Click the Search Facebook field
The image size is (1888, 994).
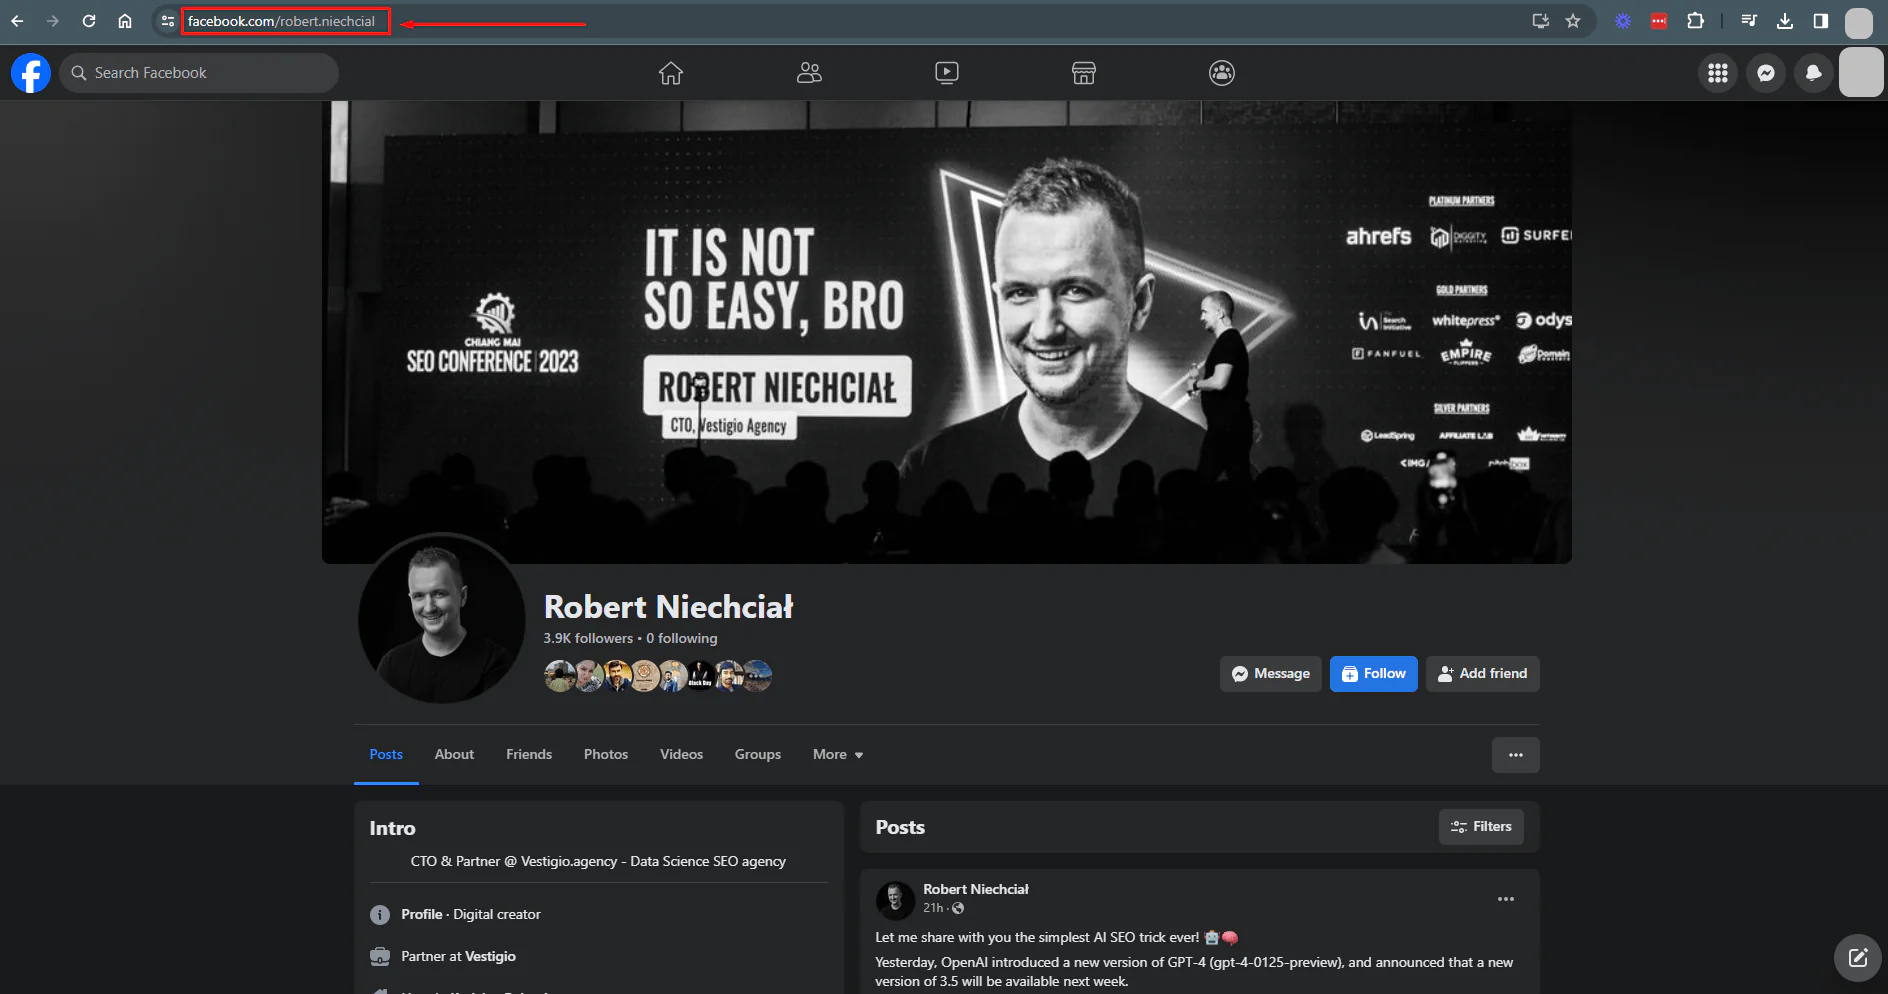199,73
